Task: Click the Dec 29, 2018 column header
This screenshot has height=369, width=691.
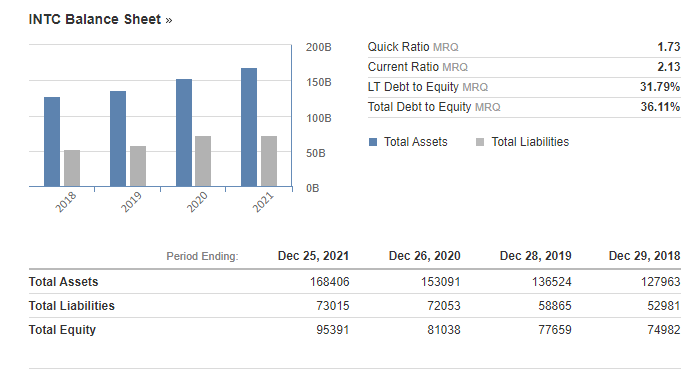Action: [644, 256]
